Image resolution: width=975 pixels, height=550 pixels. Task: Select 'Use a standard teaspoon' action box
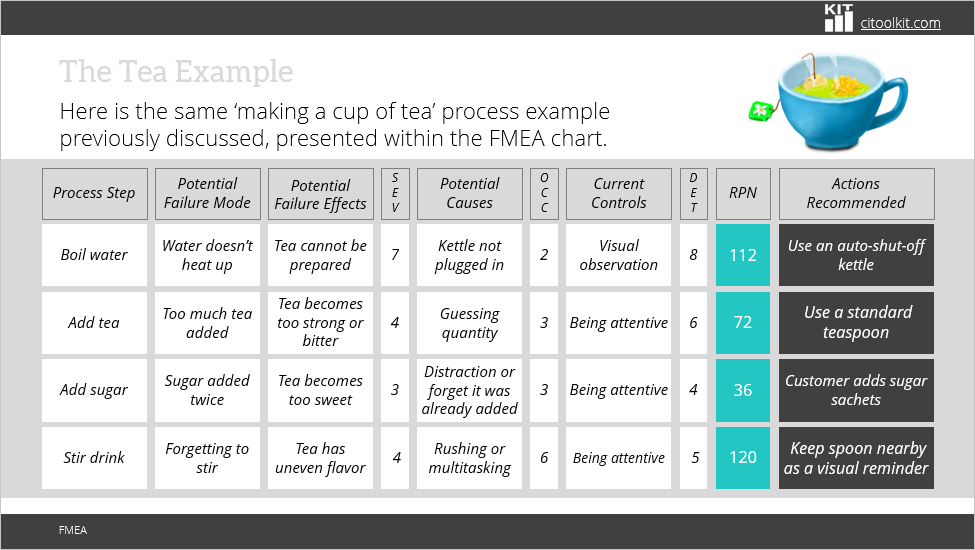tap(856, 323)
